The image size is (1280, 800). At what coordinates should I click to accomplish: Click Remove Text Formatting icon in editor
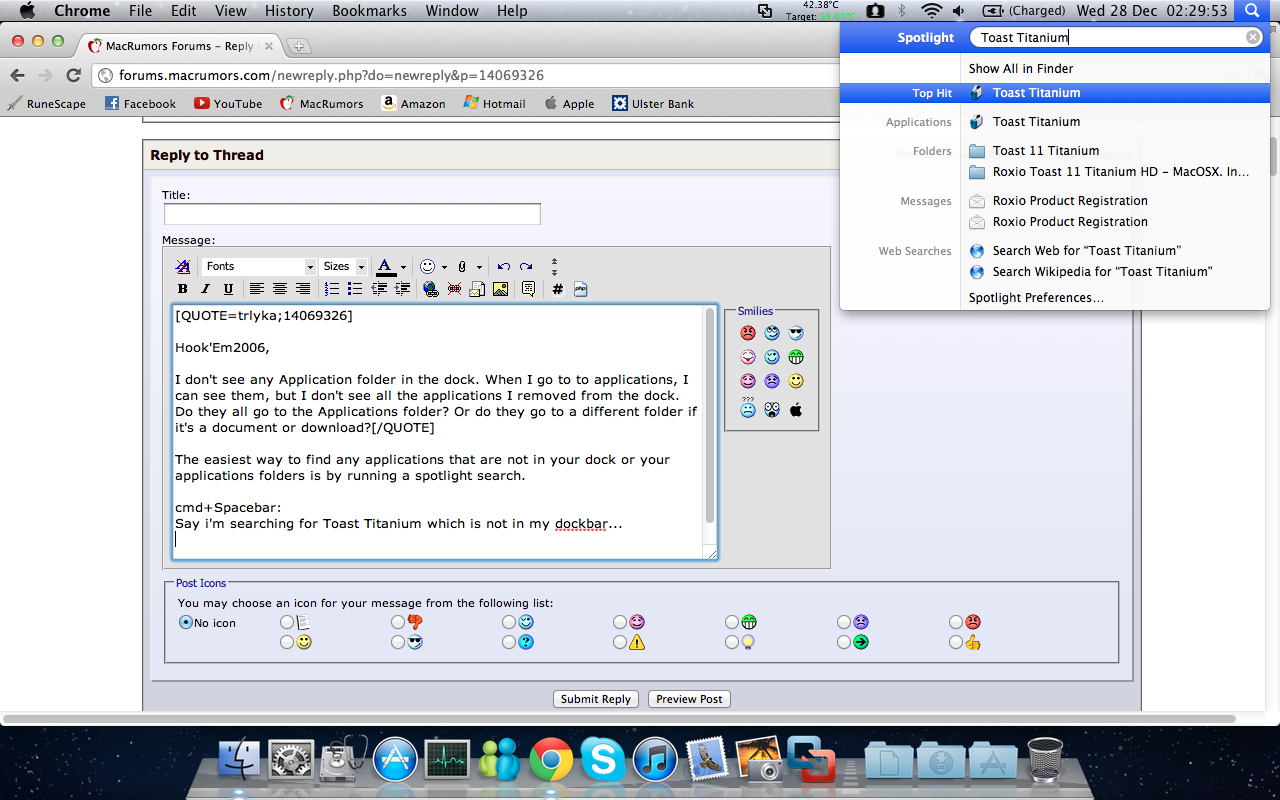pyautogui.click(x=183, y=267)
